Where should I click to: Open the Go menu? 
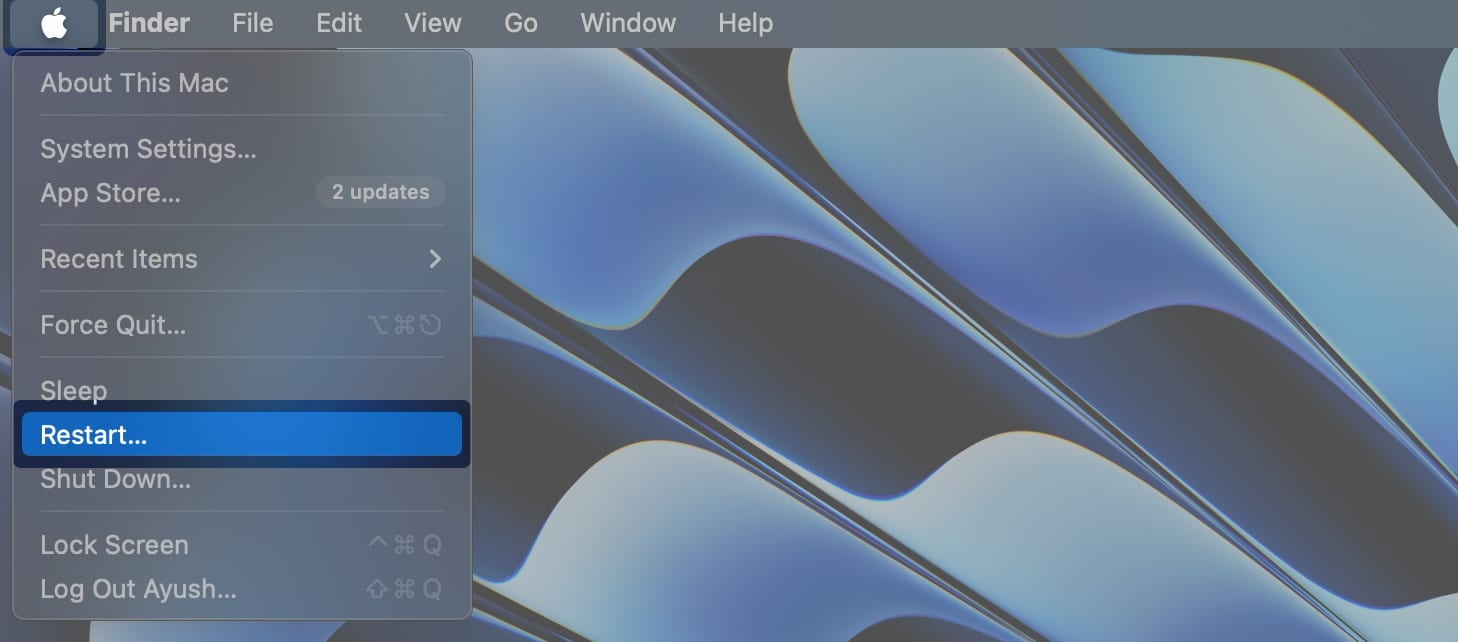520,23
